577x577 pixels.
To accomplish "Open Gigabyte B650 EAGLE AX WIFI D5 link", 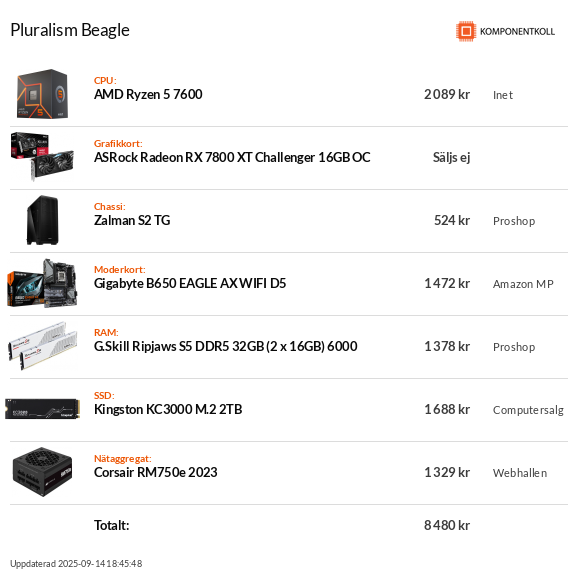I will tap(190, 283).
